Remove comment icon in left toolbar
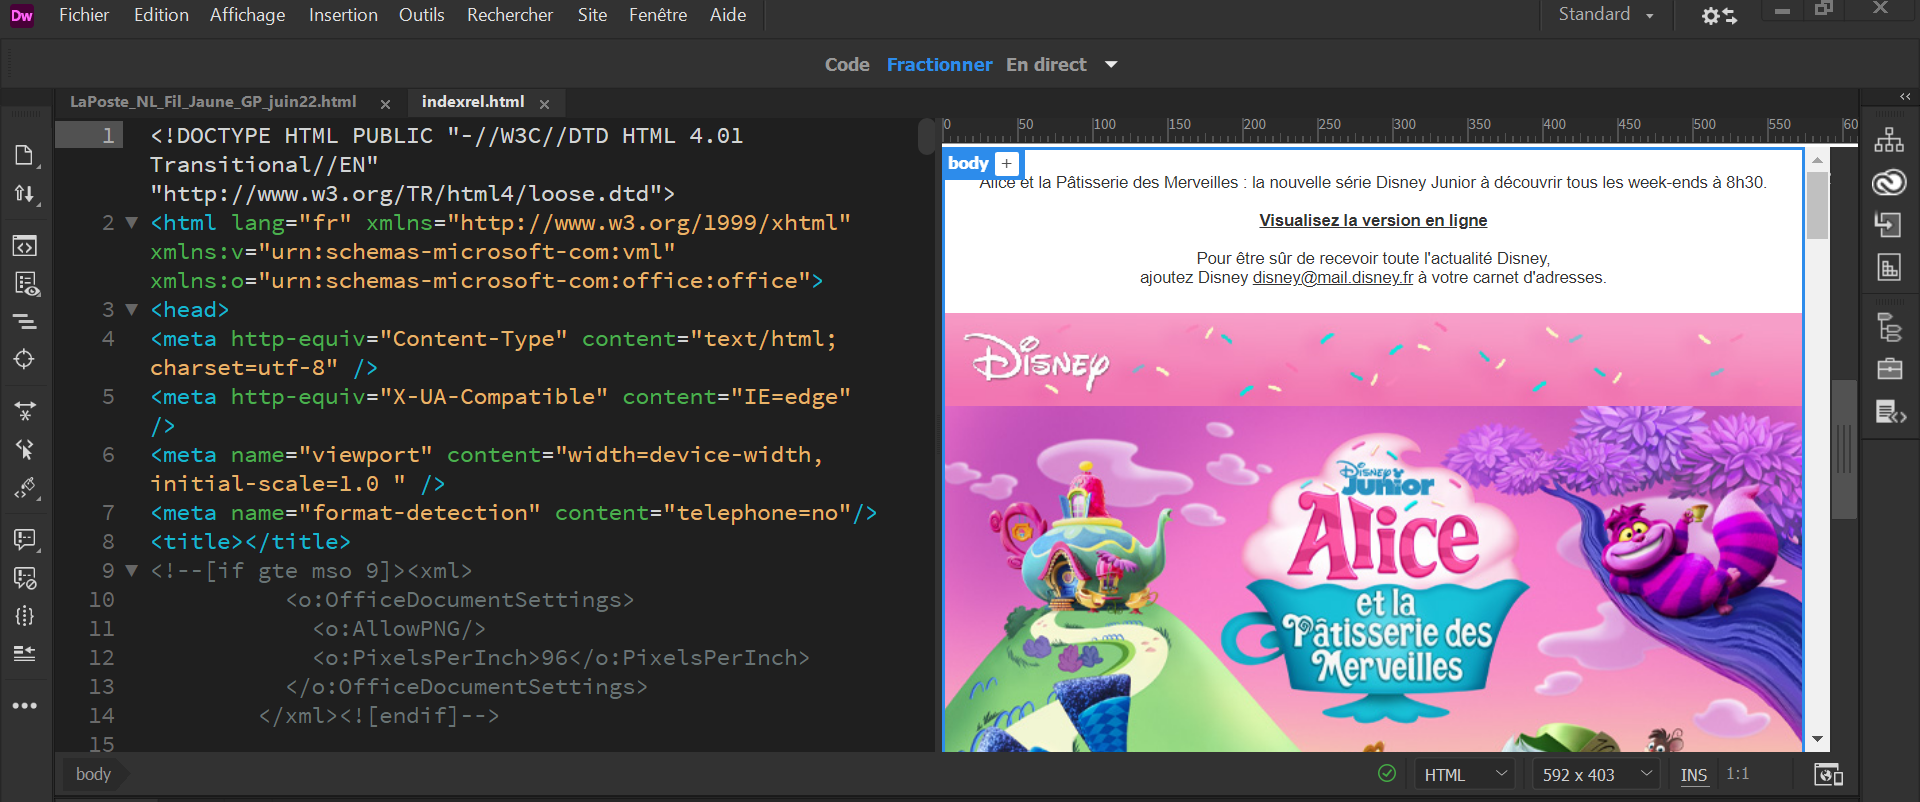 [25, 578]
